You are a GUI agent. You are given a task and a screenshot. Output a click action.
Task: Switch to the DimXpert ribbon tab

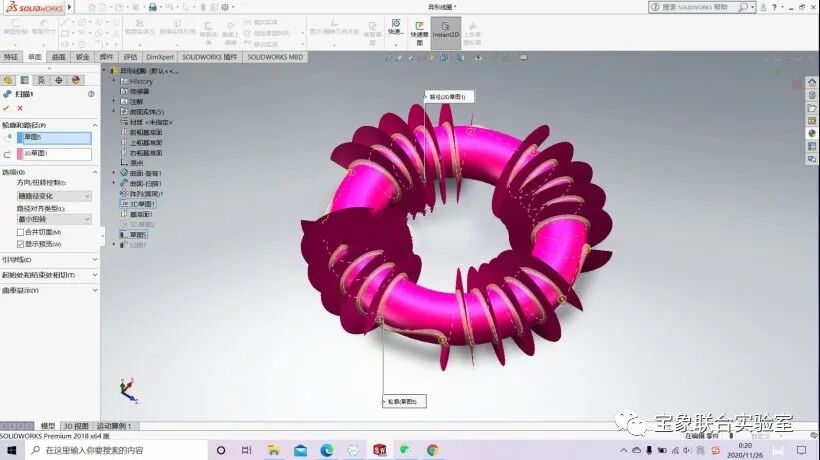tap(160, 57)
